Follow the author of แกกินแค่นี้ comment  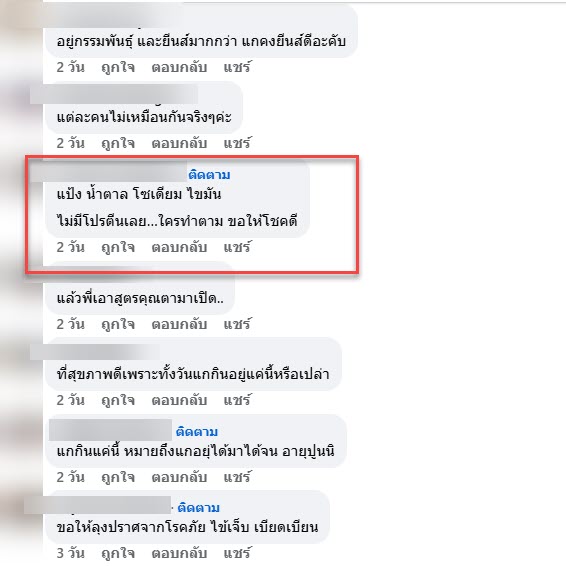point(197,432)
